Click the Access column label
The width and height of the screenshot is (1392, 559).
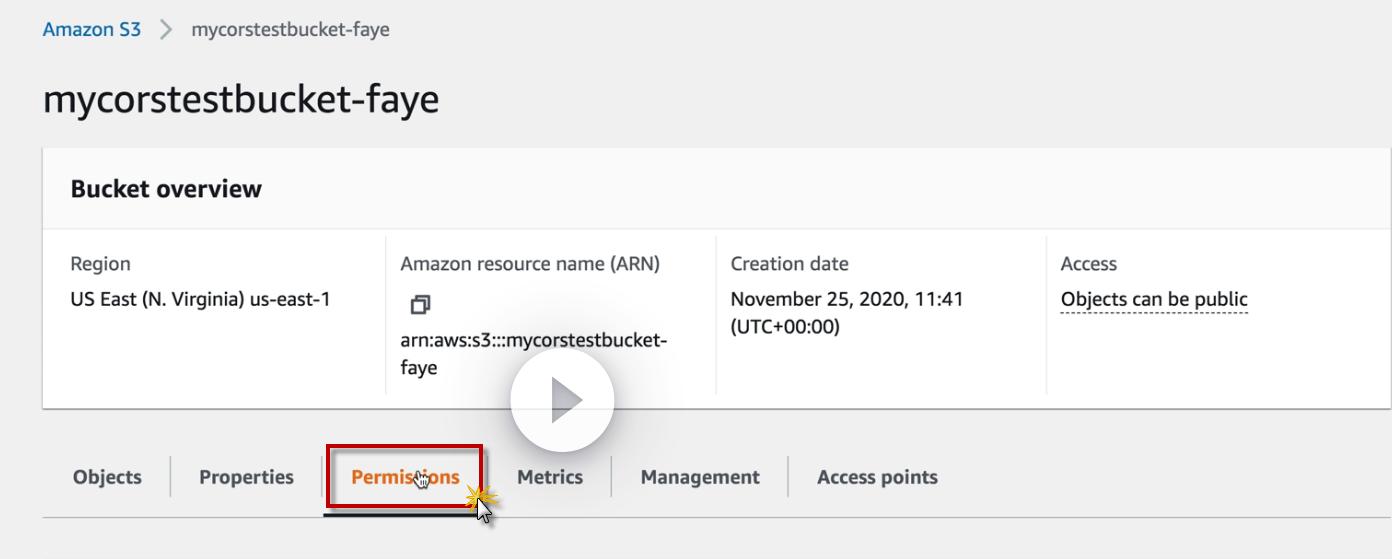pyautogui.click(x=1088, y=264)
